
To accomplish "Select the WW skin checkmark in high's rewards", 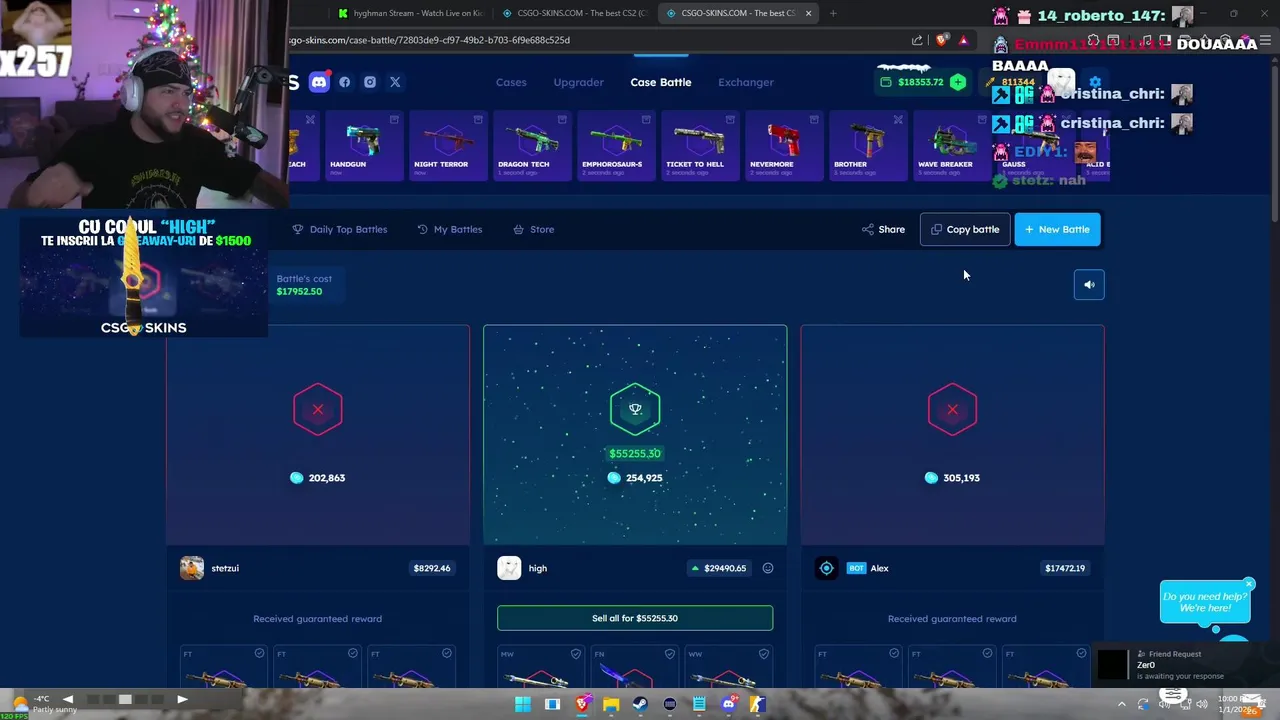I will [x=764, y=654].
